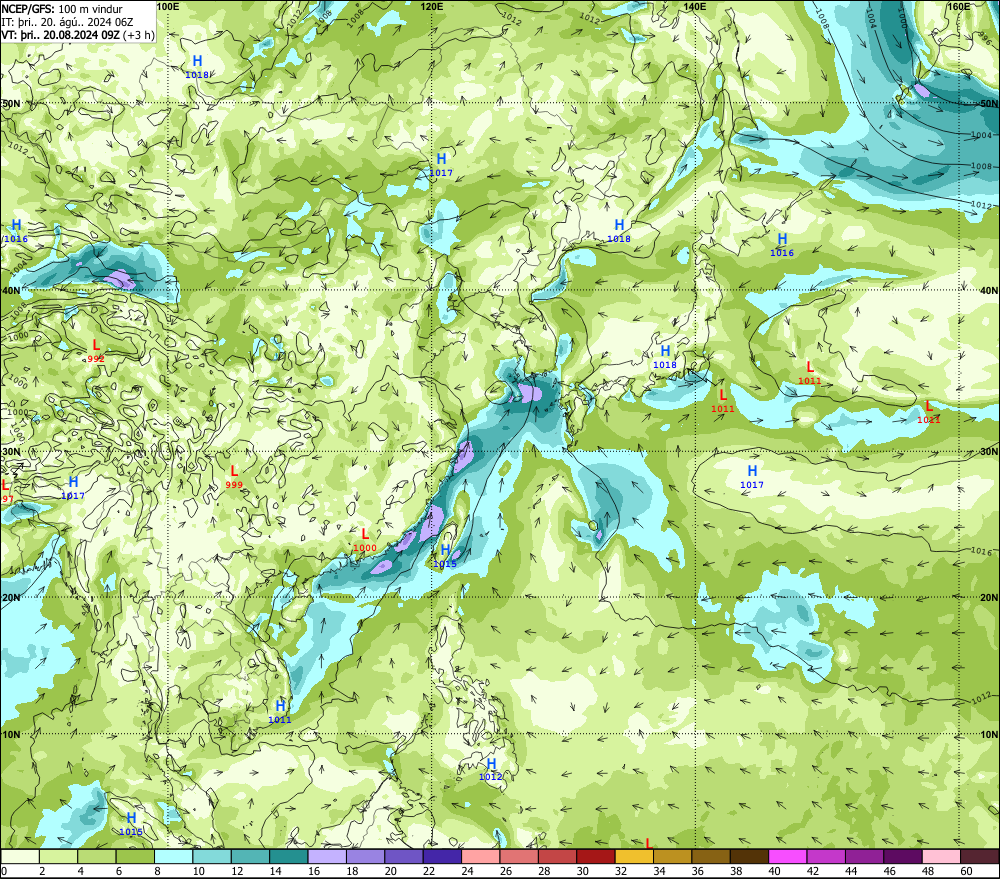The width and height of the screenshot is (1000, 879).
Task: Click the pale yellow 0–2 legend swatch
Action: (x=20, y=857)
